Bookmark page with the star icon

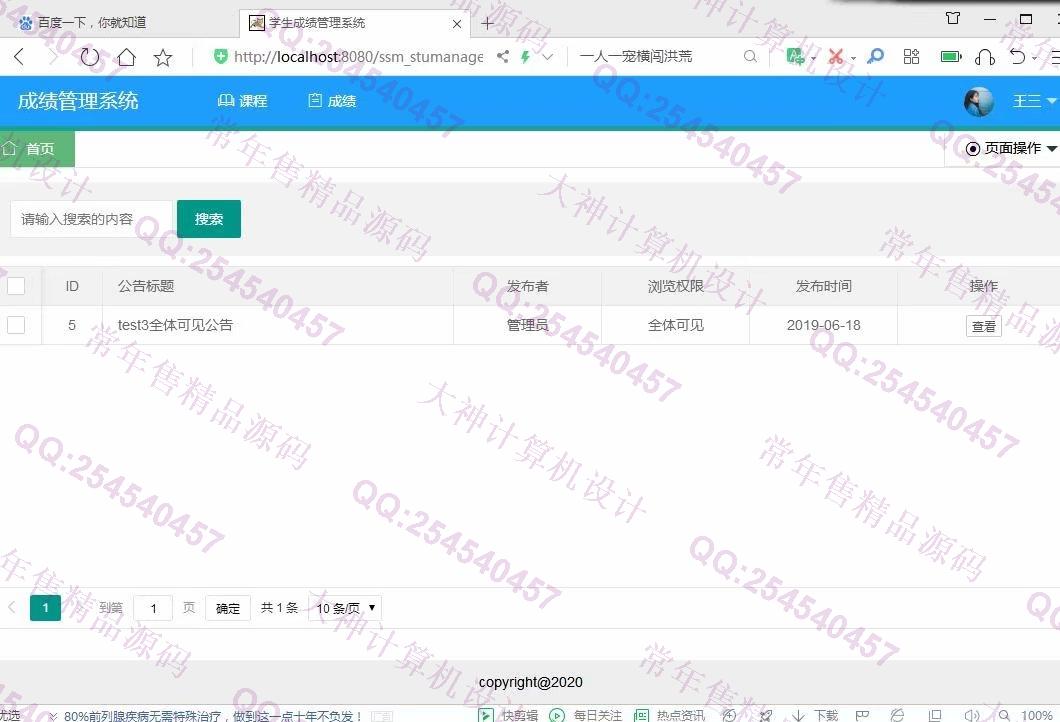(x=163, y=57)
